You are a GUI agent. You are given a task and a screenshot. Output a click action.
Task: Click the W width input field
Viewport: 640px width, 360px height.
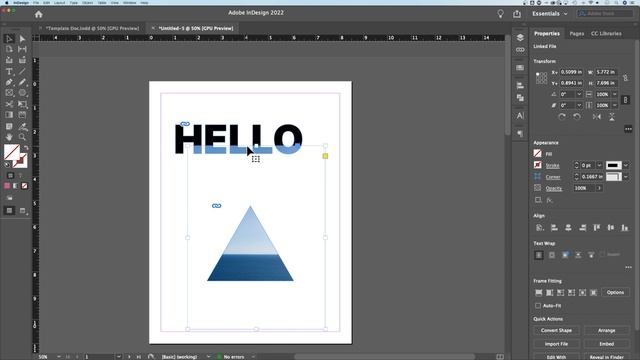pyautogui.click(x=606, y=72)
